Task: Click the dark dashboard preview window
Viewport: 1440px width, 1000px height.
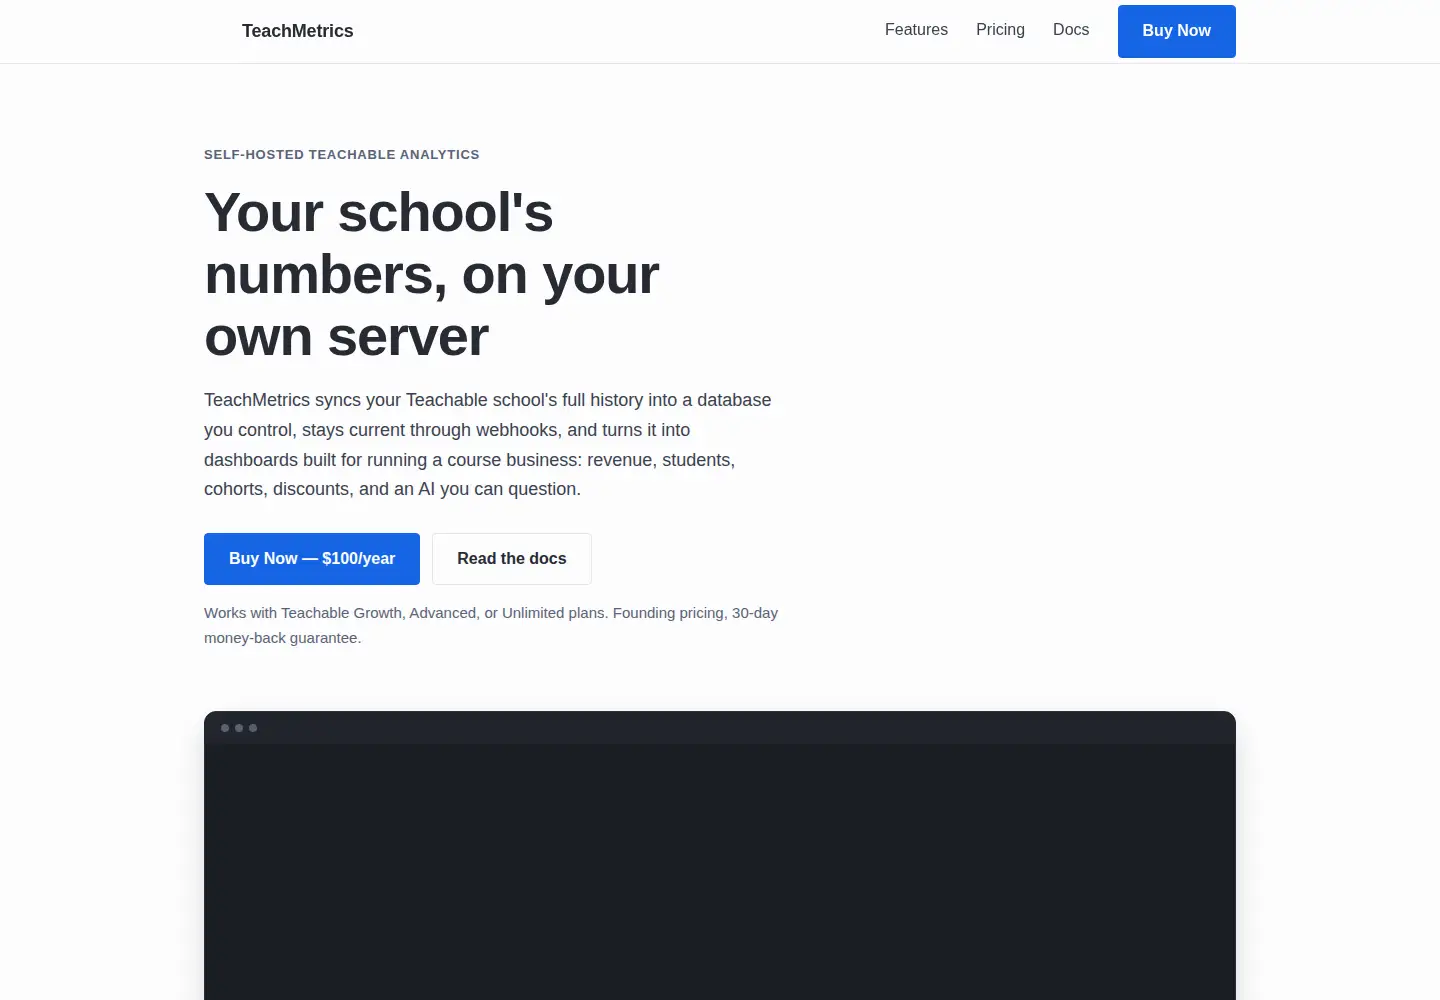Action: point(720,856)
